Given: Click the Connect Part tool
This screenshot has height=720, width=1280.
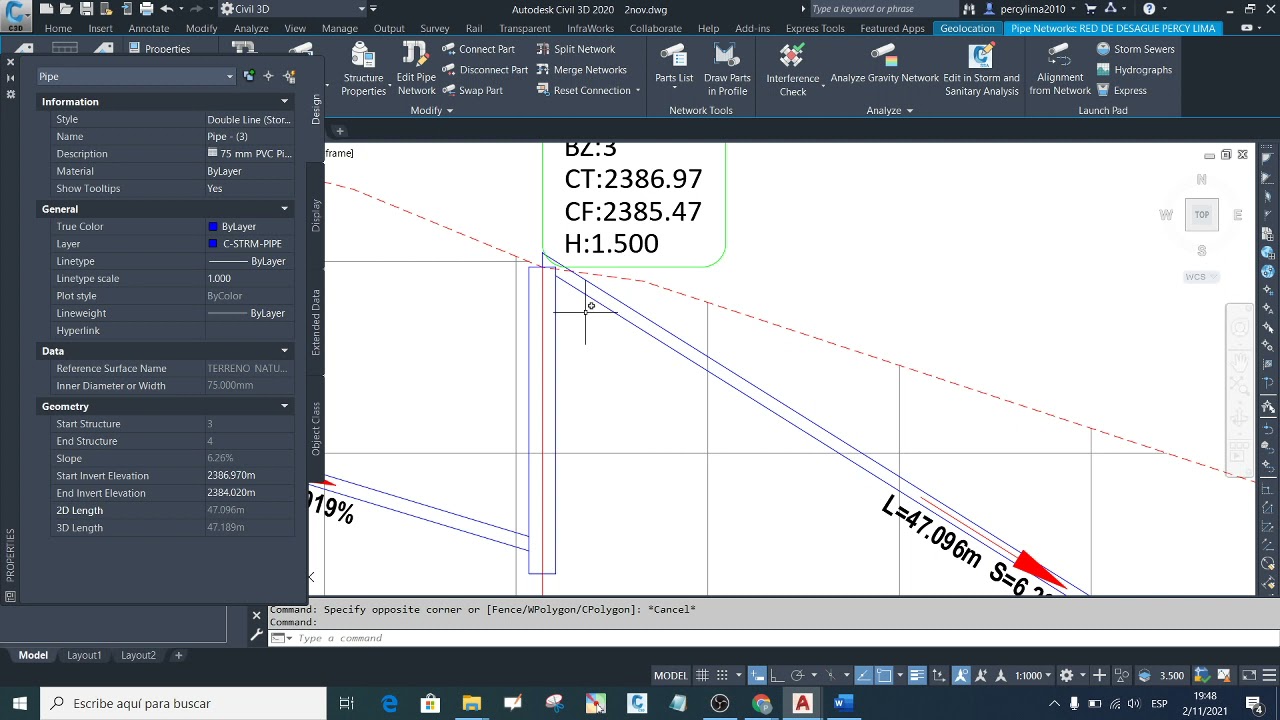Looking at the screenshot, I should click(x=477, y=49).
